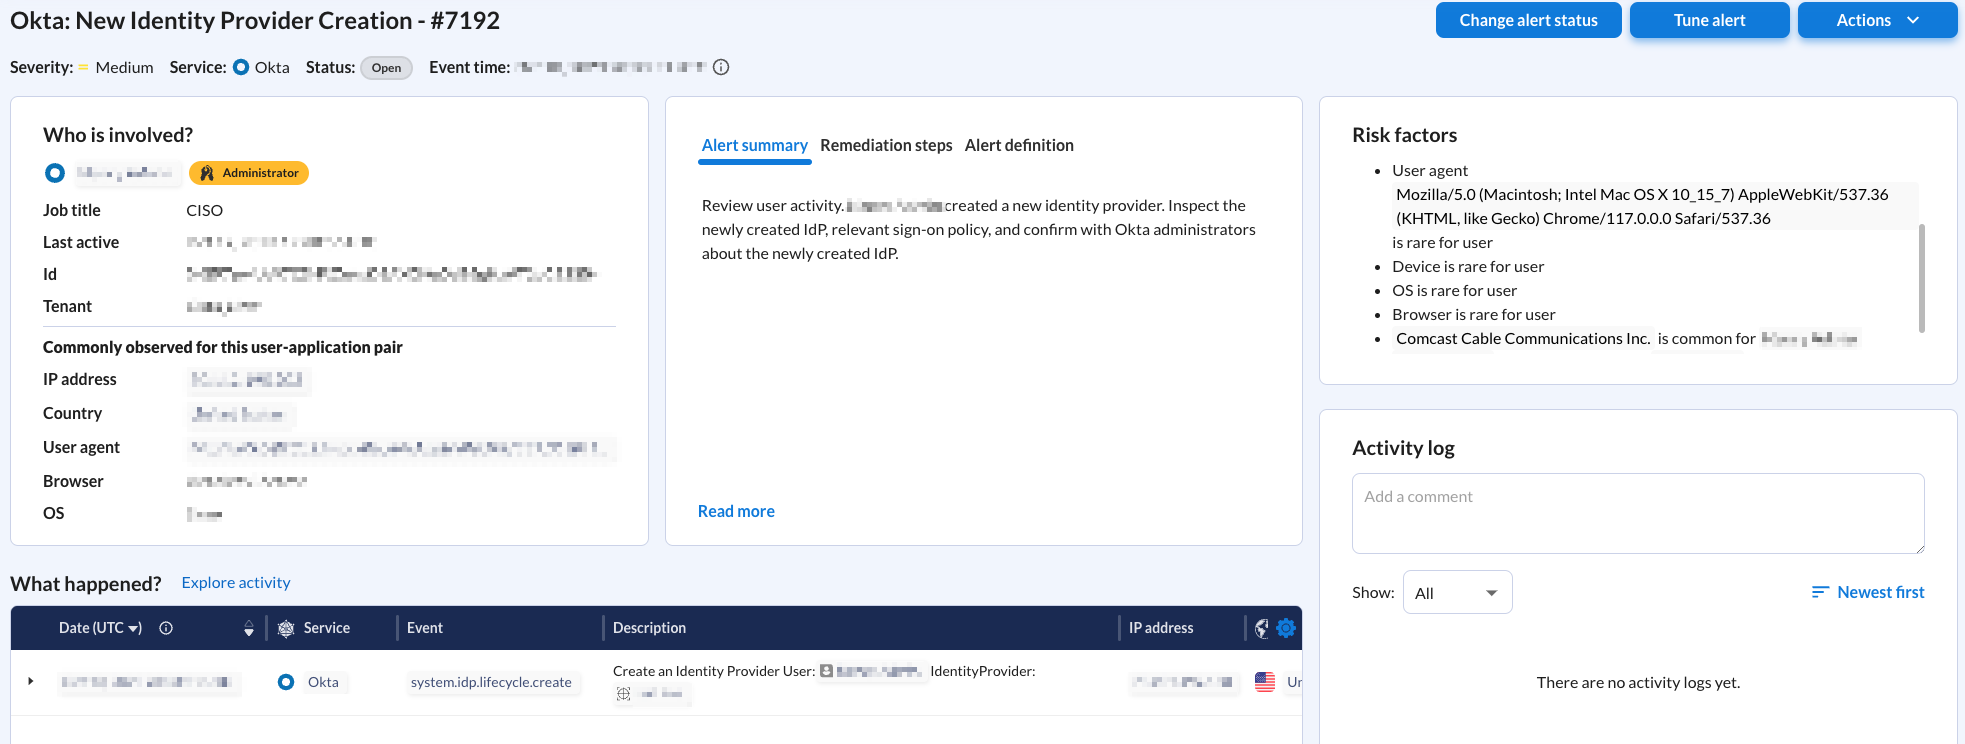Image resolution: width=1965 pixels, height=744 pixels.
Task: Open table column settings gear
Action: point(1286,628)
